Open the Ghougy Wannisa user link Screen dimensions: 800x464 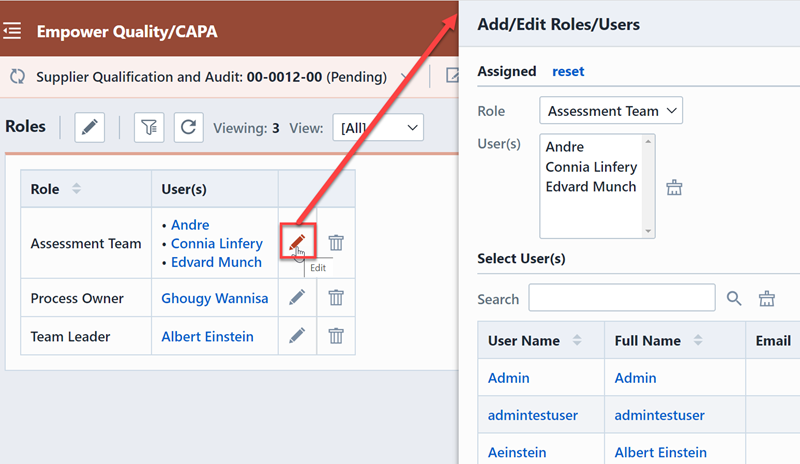click(x=214, y=298)
